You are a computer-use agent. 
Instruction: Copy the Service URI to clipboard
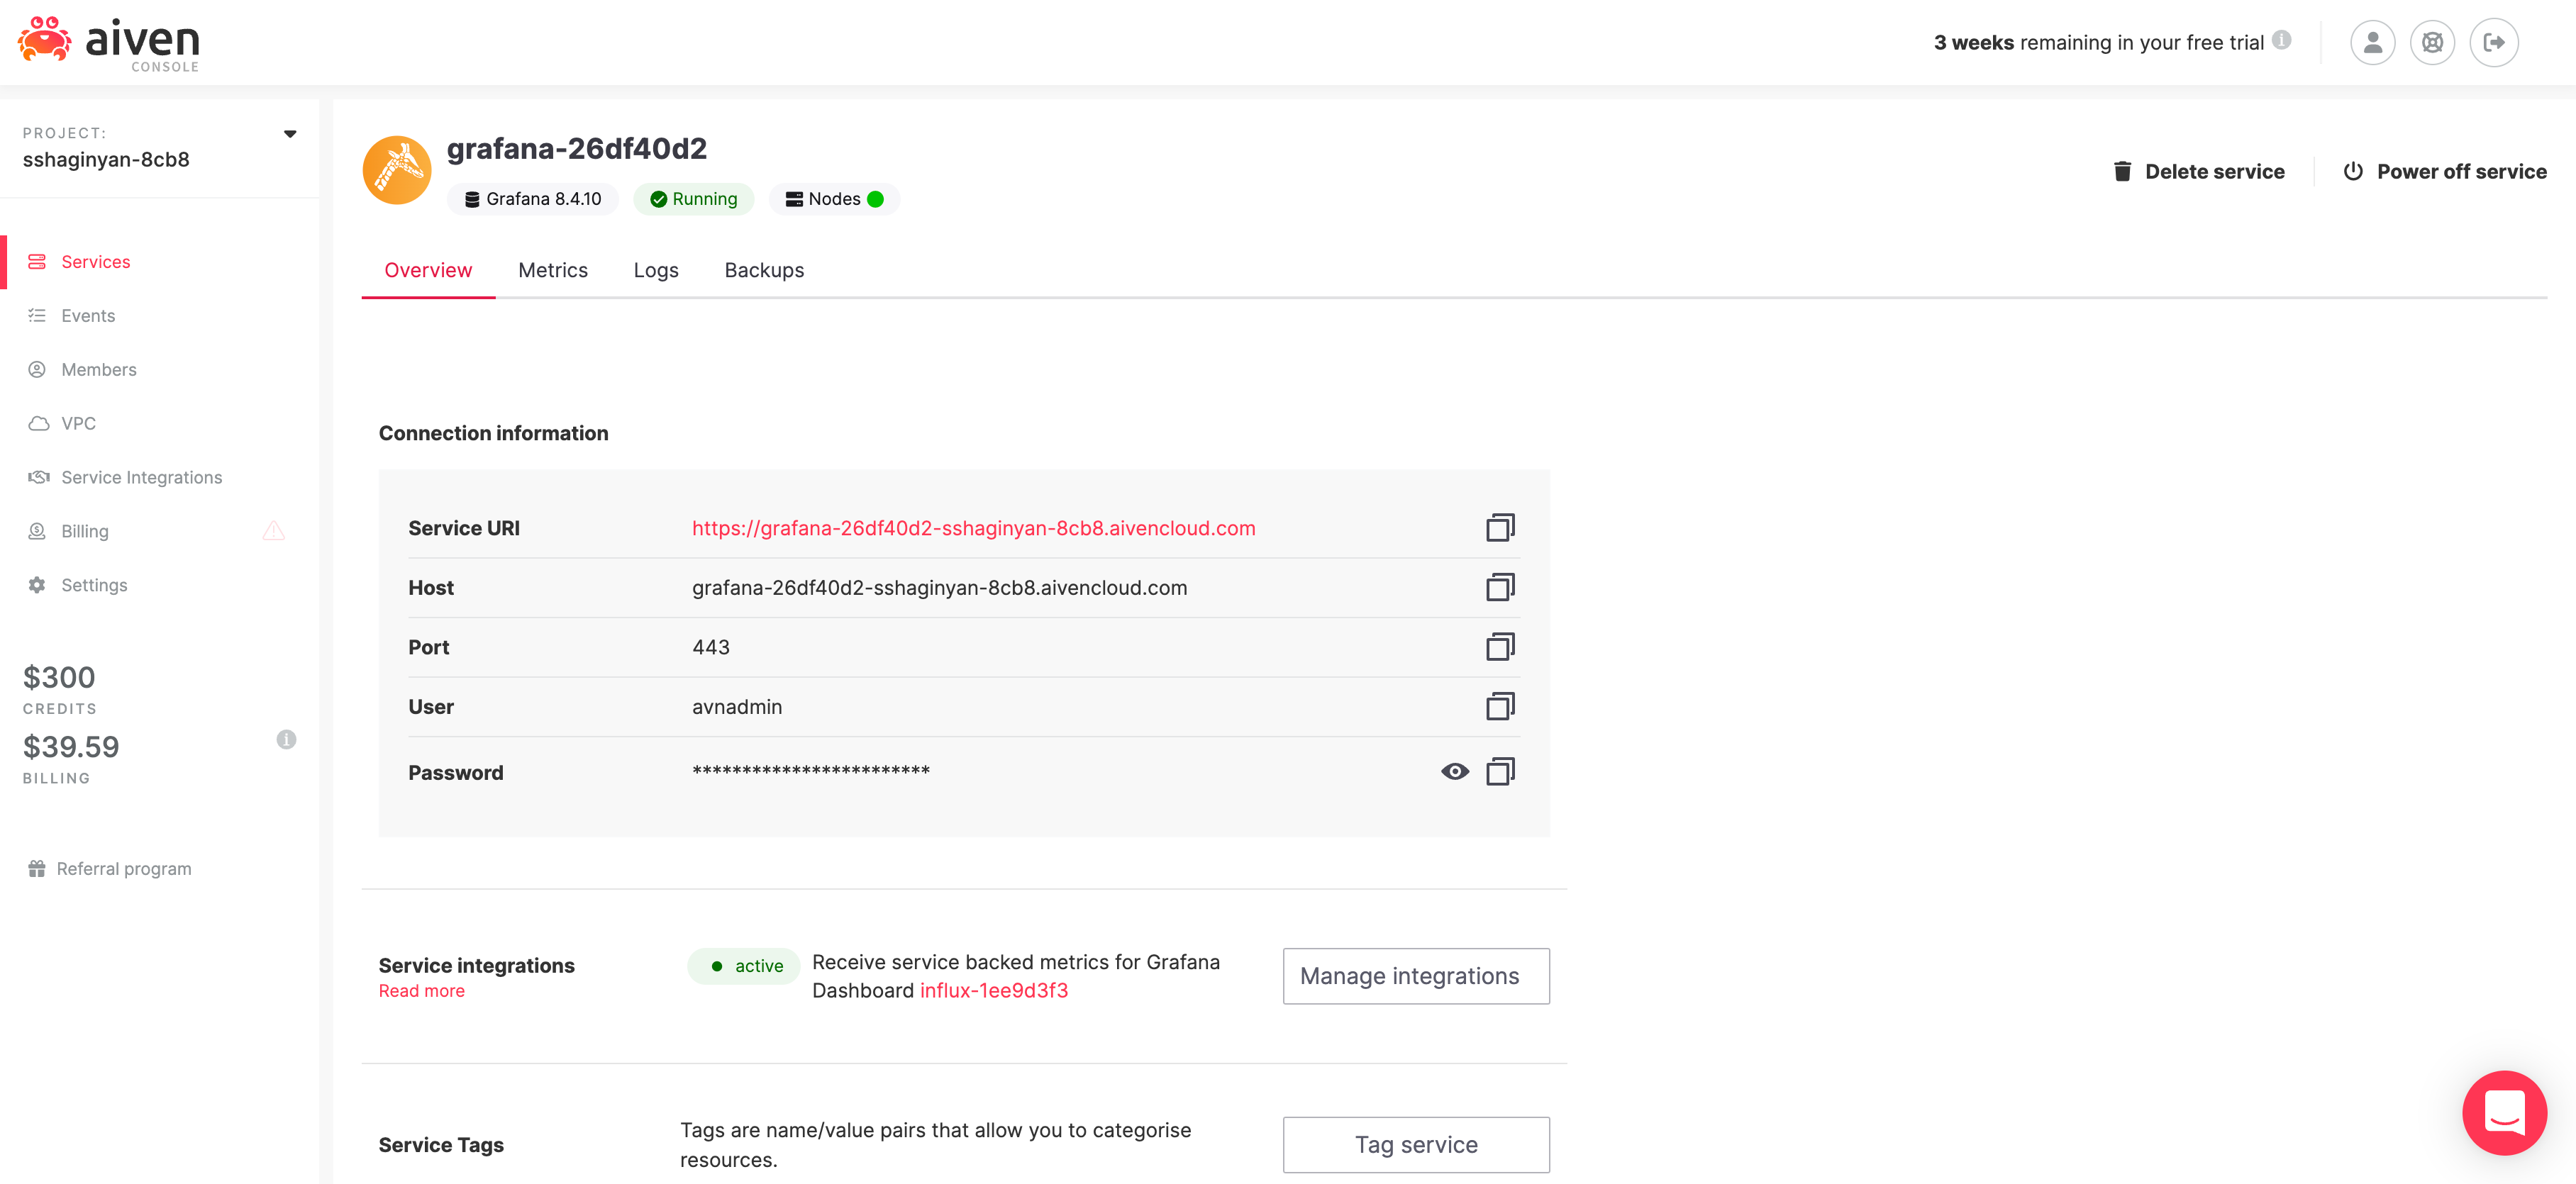[x=1499, y=527]
